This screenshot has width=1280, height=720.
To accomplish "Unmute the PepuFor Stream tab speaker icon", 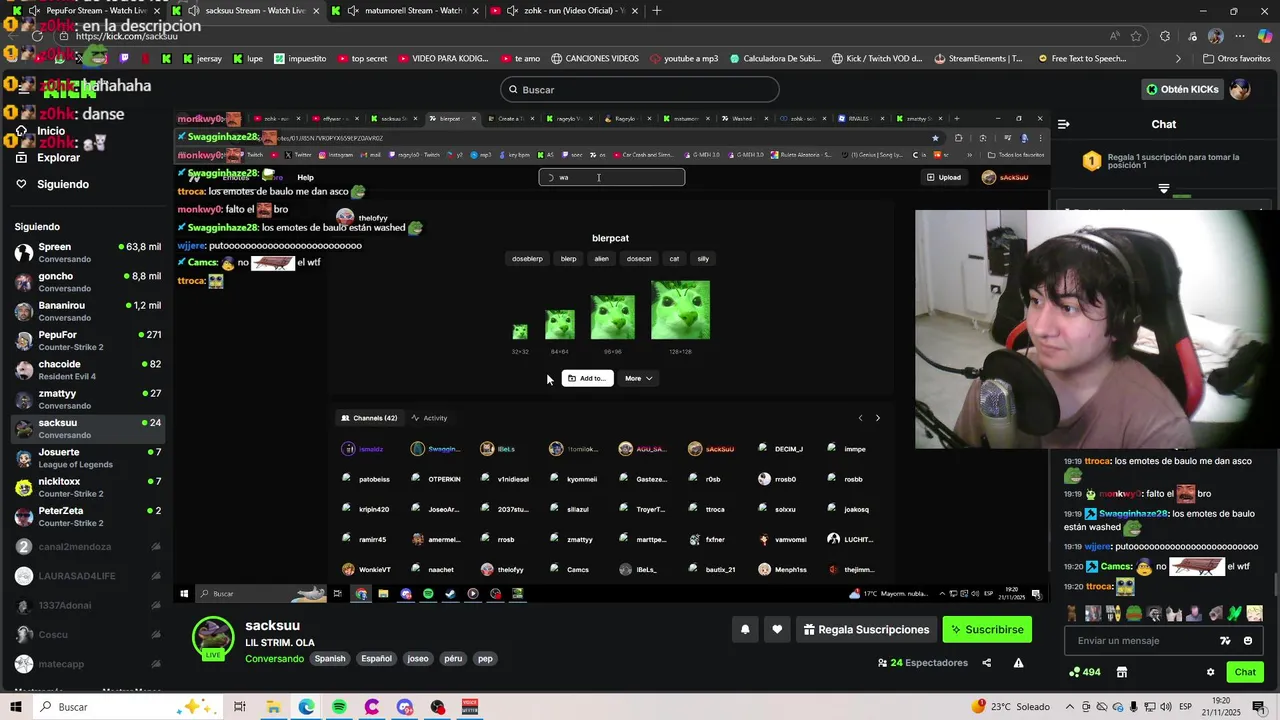I will coord(35,11).
